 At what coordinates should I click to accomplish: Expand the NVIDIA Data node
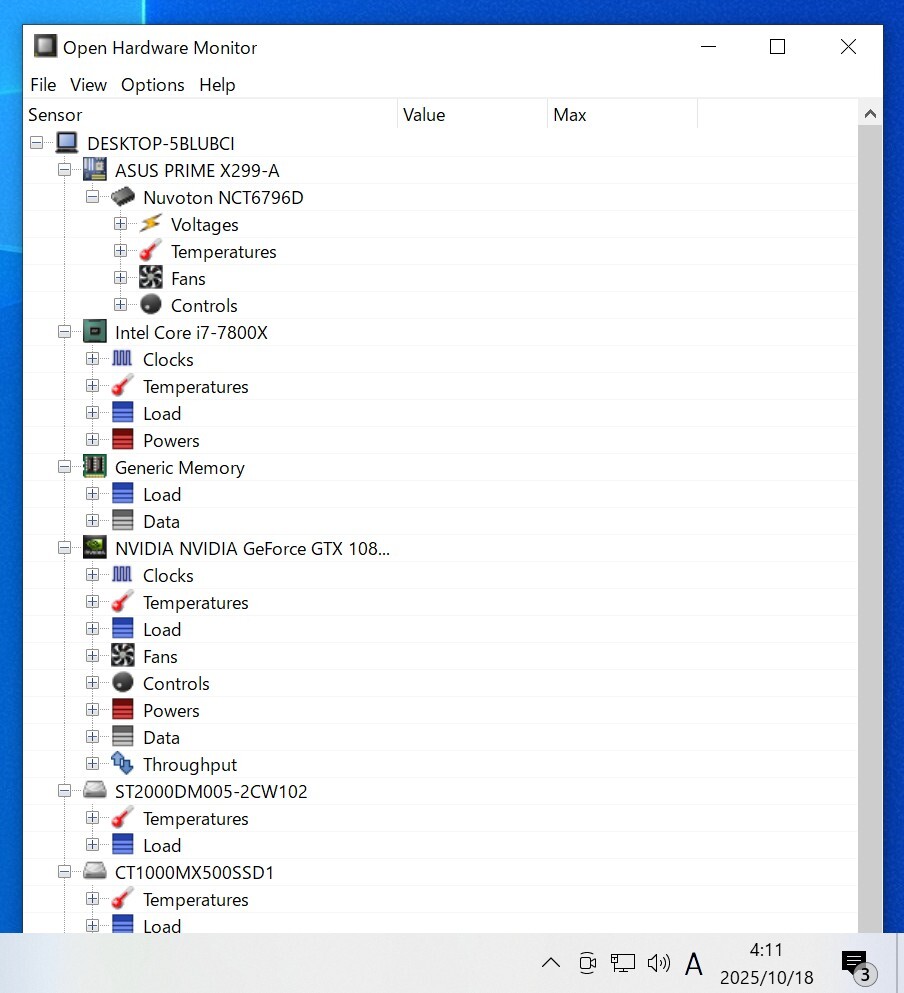92,737
